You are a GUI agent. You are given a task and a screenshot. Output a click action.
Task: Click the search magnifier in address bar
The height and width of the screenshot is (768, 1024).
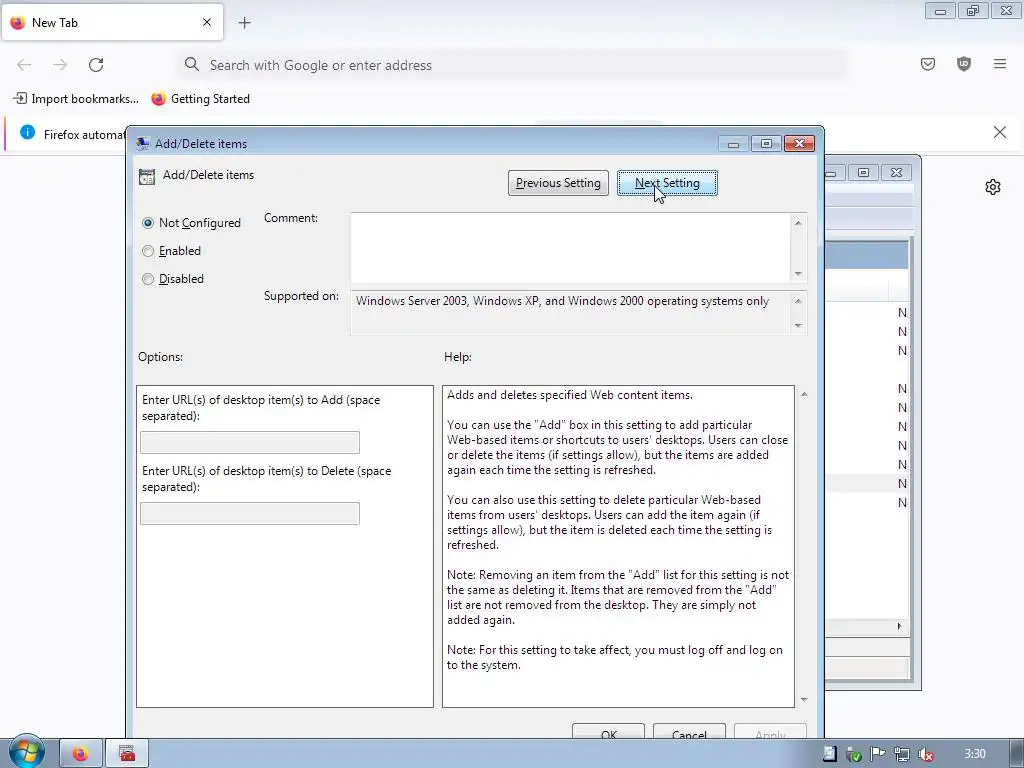pos(191,64)
